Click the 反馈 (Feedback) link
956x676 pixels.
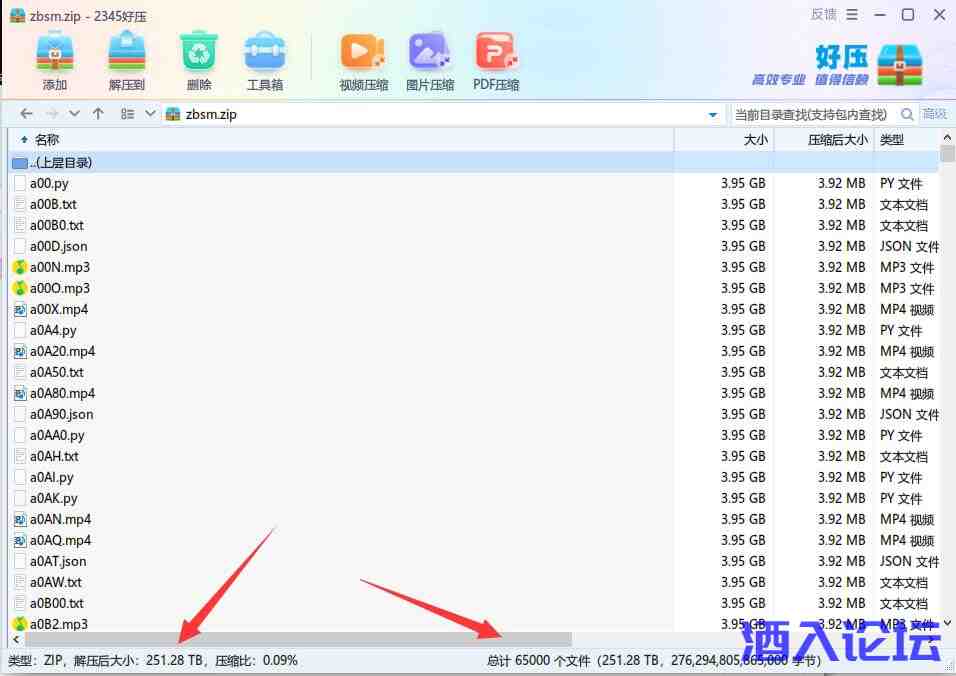click(x=823, y=14)
